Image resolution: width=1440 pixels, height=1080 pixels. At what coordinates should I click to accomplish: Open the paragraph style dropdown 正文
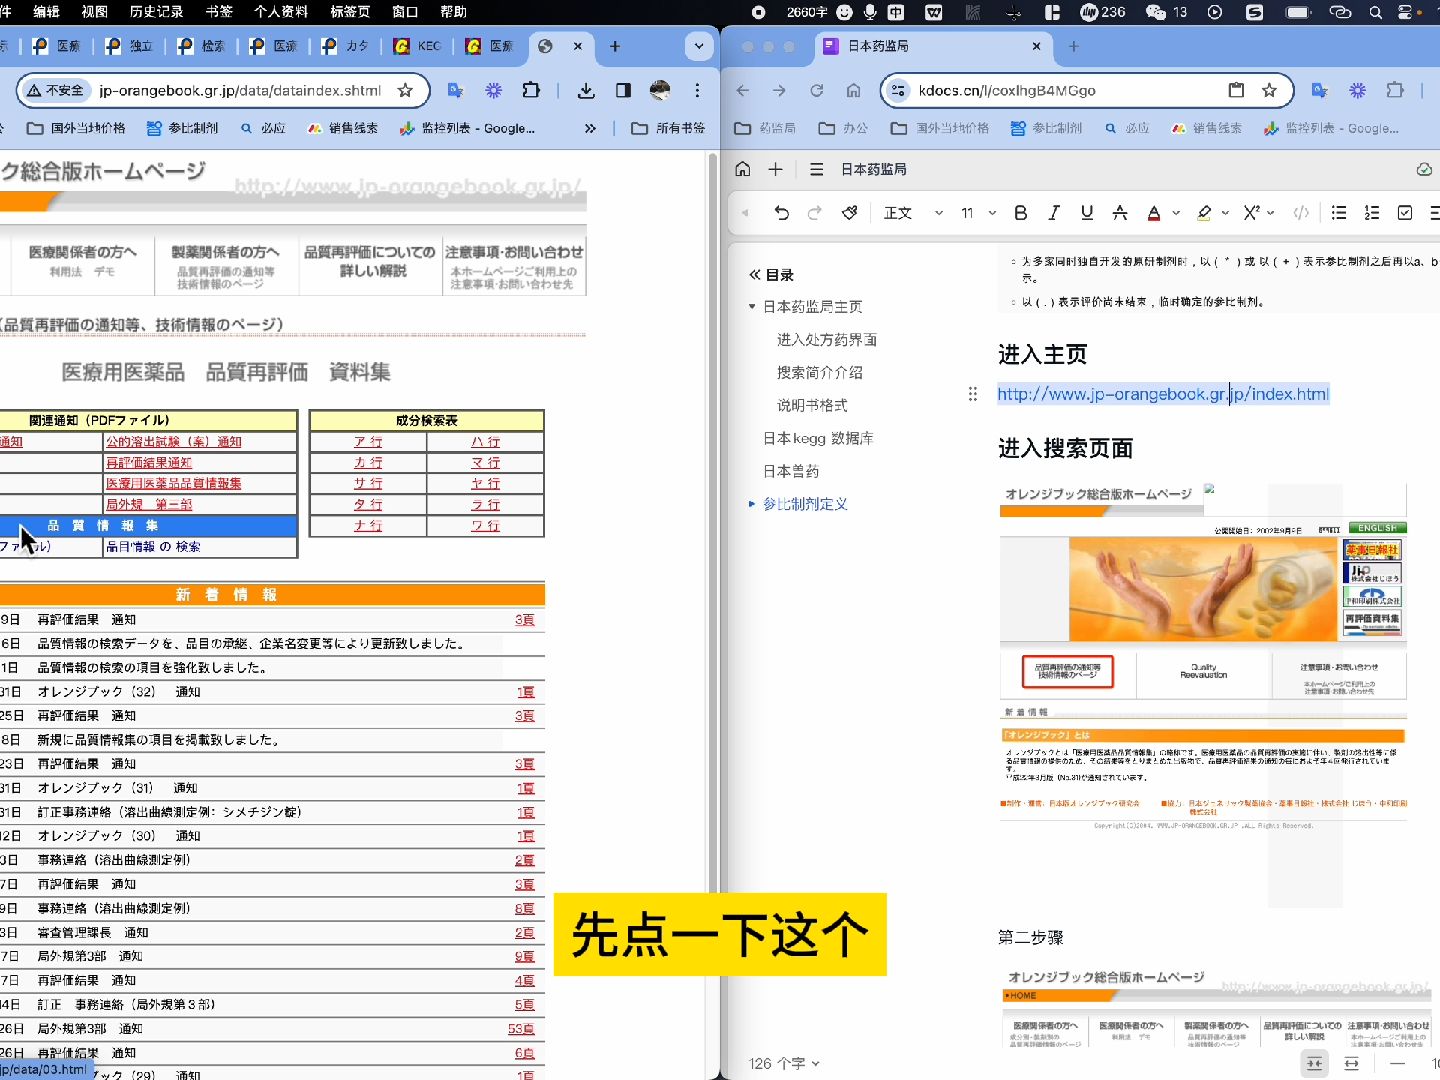tap(912, 212)
